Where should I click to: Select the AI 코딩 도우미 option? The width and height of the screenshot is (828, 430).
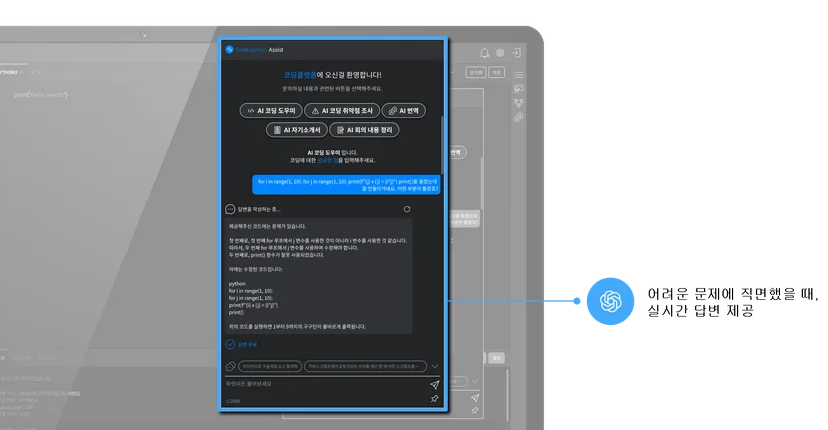click(271, 110)
